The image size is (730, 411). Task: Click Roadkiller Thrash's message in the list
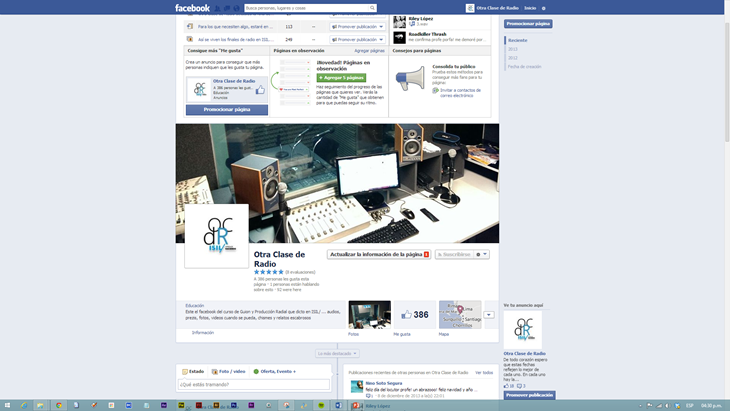tap(440, 37)
